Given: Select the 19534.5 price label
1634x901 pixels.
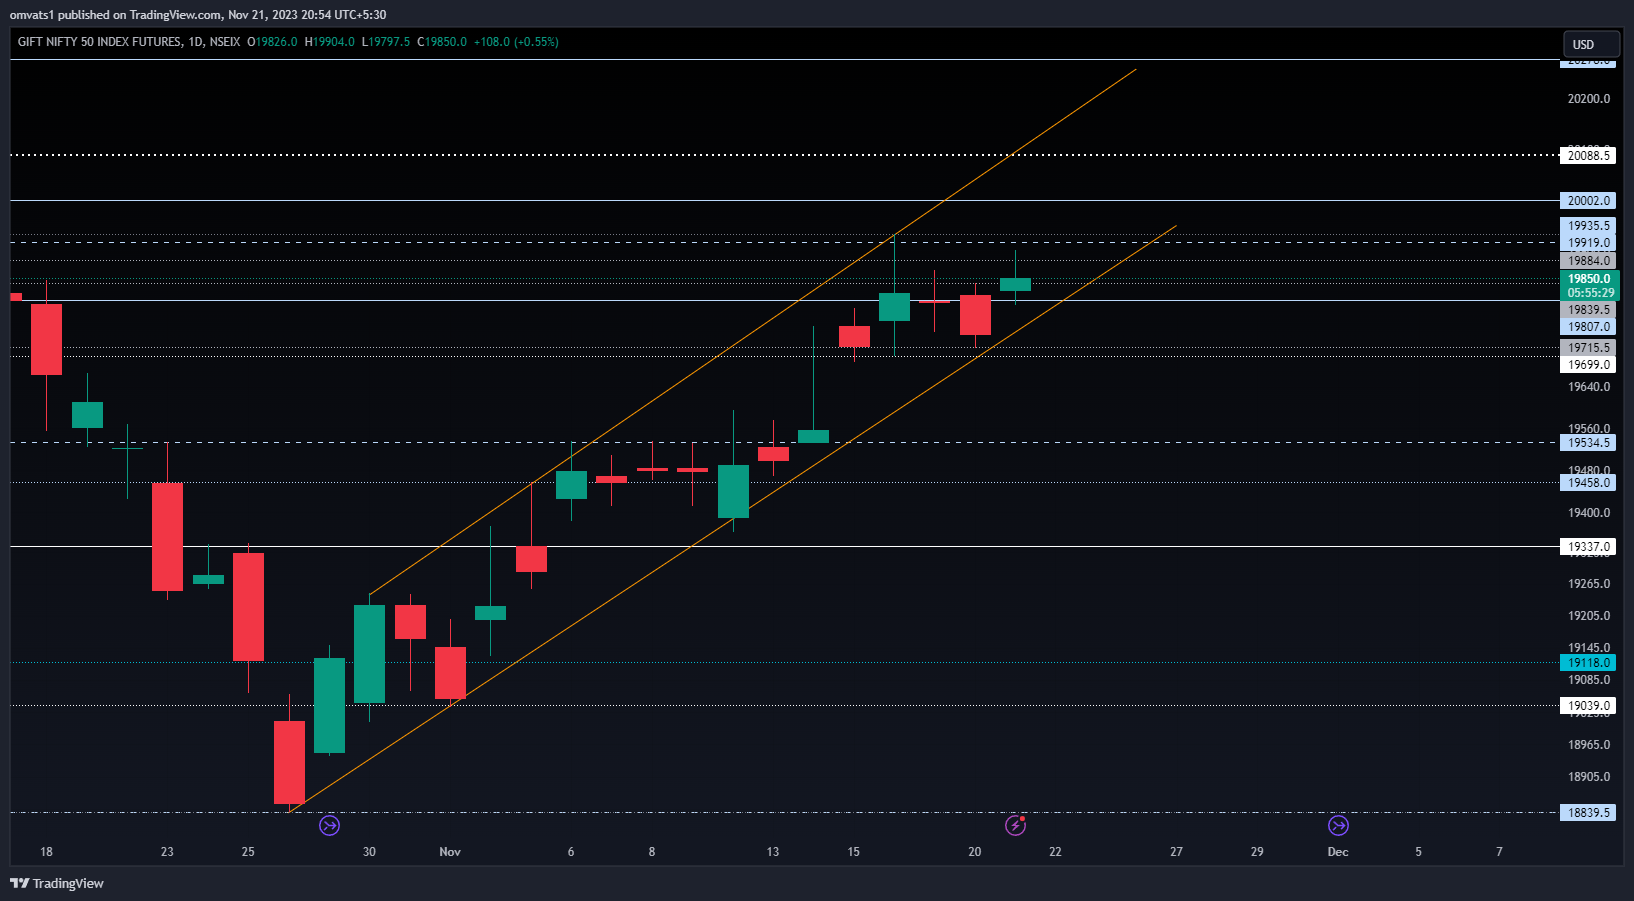Looking at the screenshot, I should [1588, 443].
